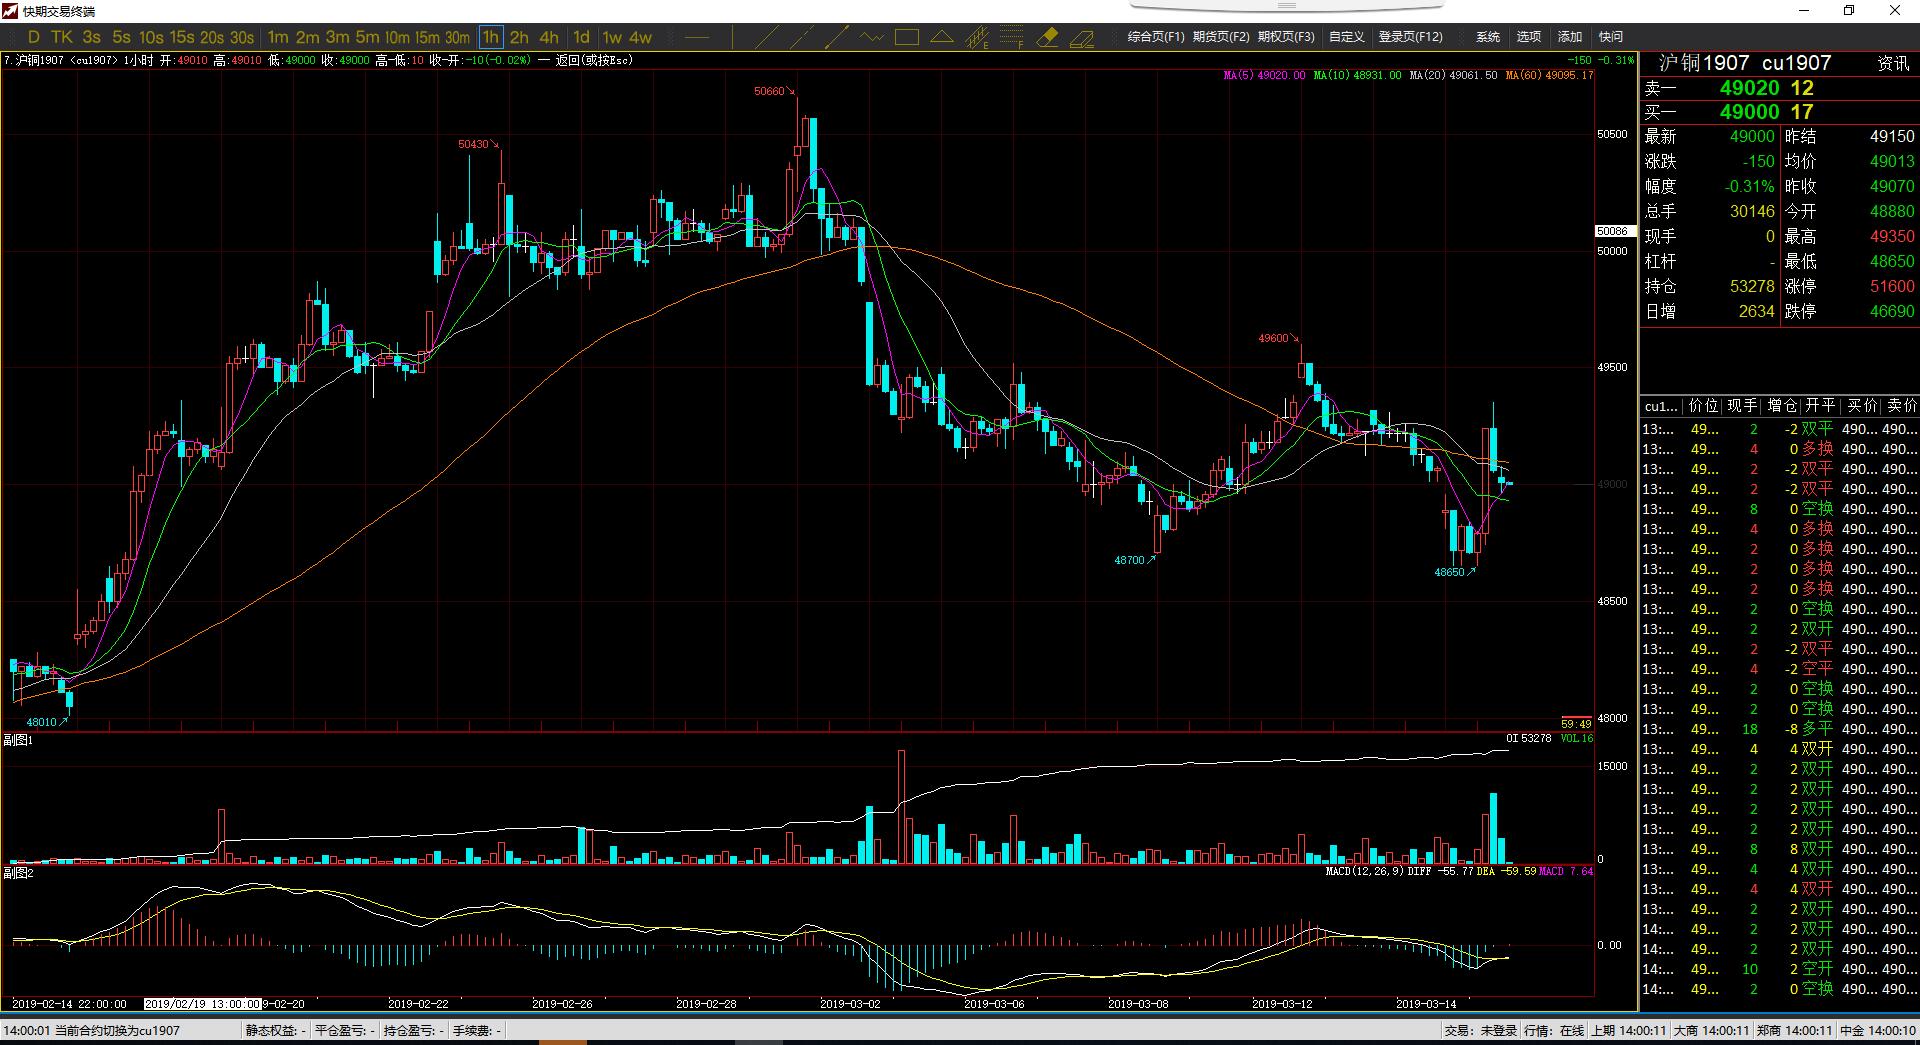Open the 登录页(F12) tab
Screen dimensions: 1920x1045
coord(1410,37)
